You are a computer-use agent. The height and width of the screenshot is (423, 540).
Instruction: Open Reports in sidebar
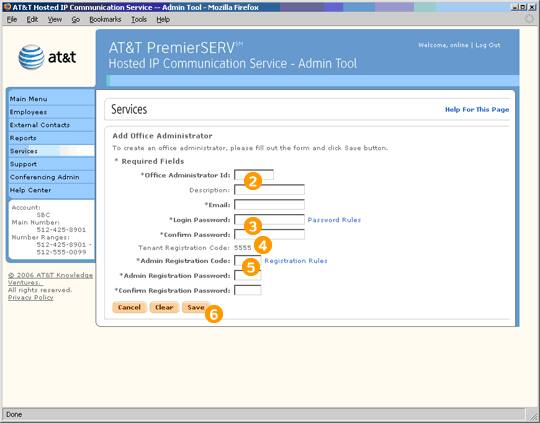click(x=51, y=138)
